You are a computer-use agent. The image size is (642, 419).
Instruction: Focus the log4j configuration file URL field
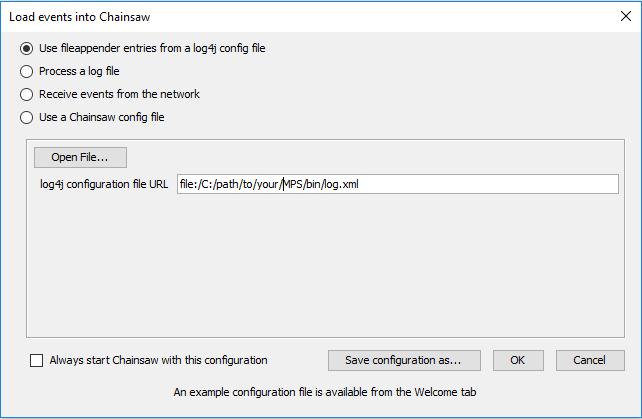coord(397,184)
